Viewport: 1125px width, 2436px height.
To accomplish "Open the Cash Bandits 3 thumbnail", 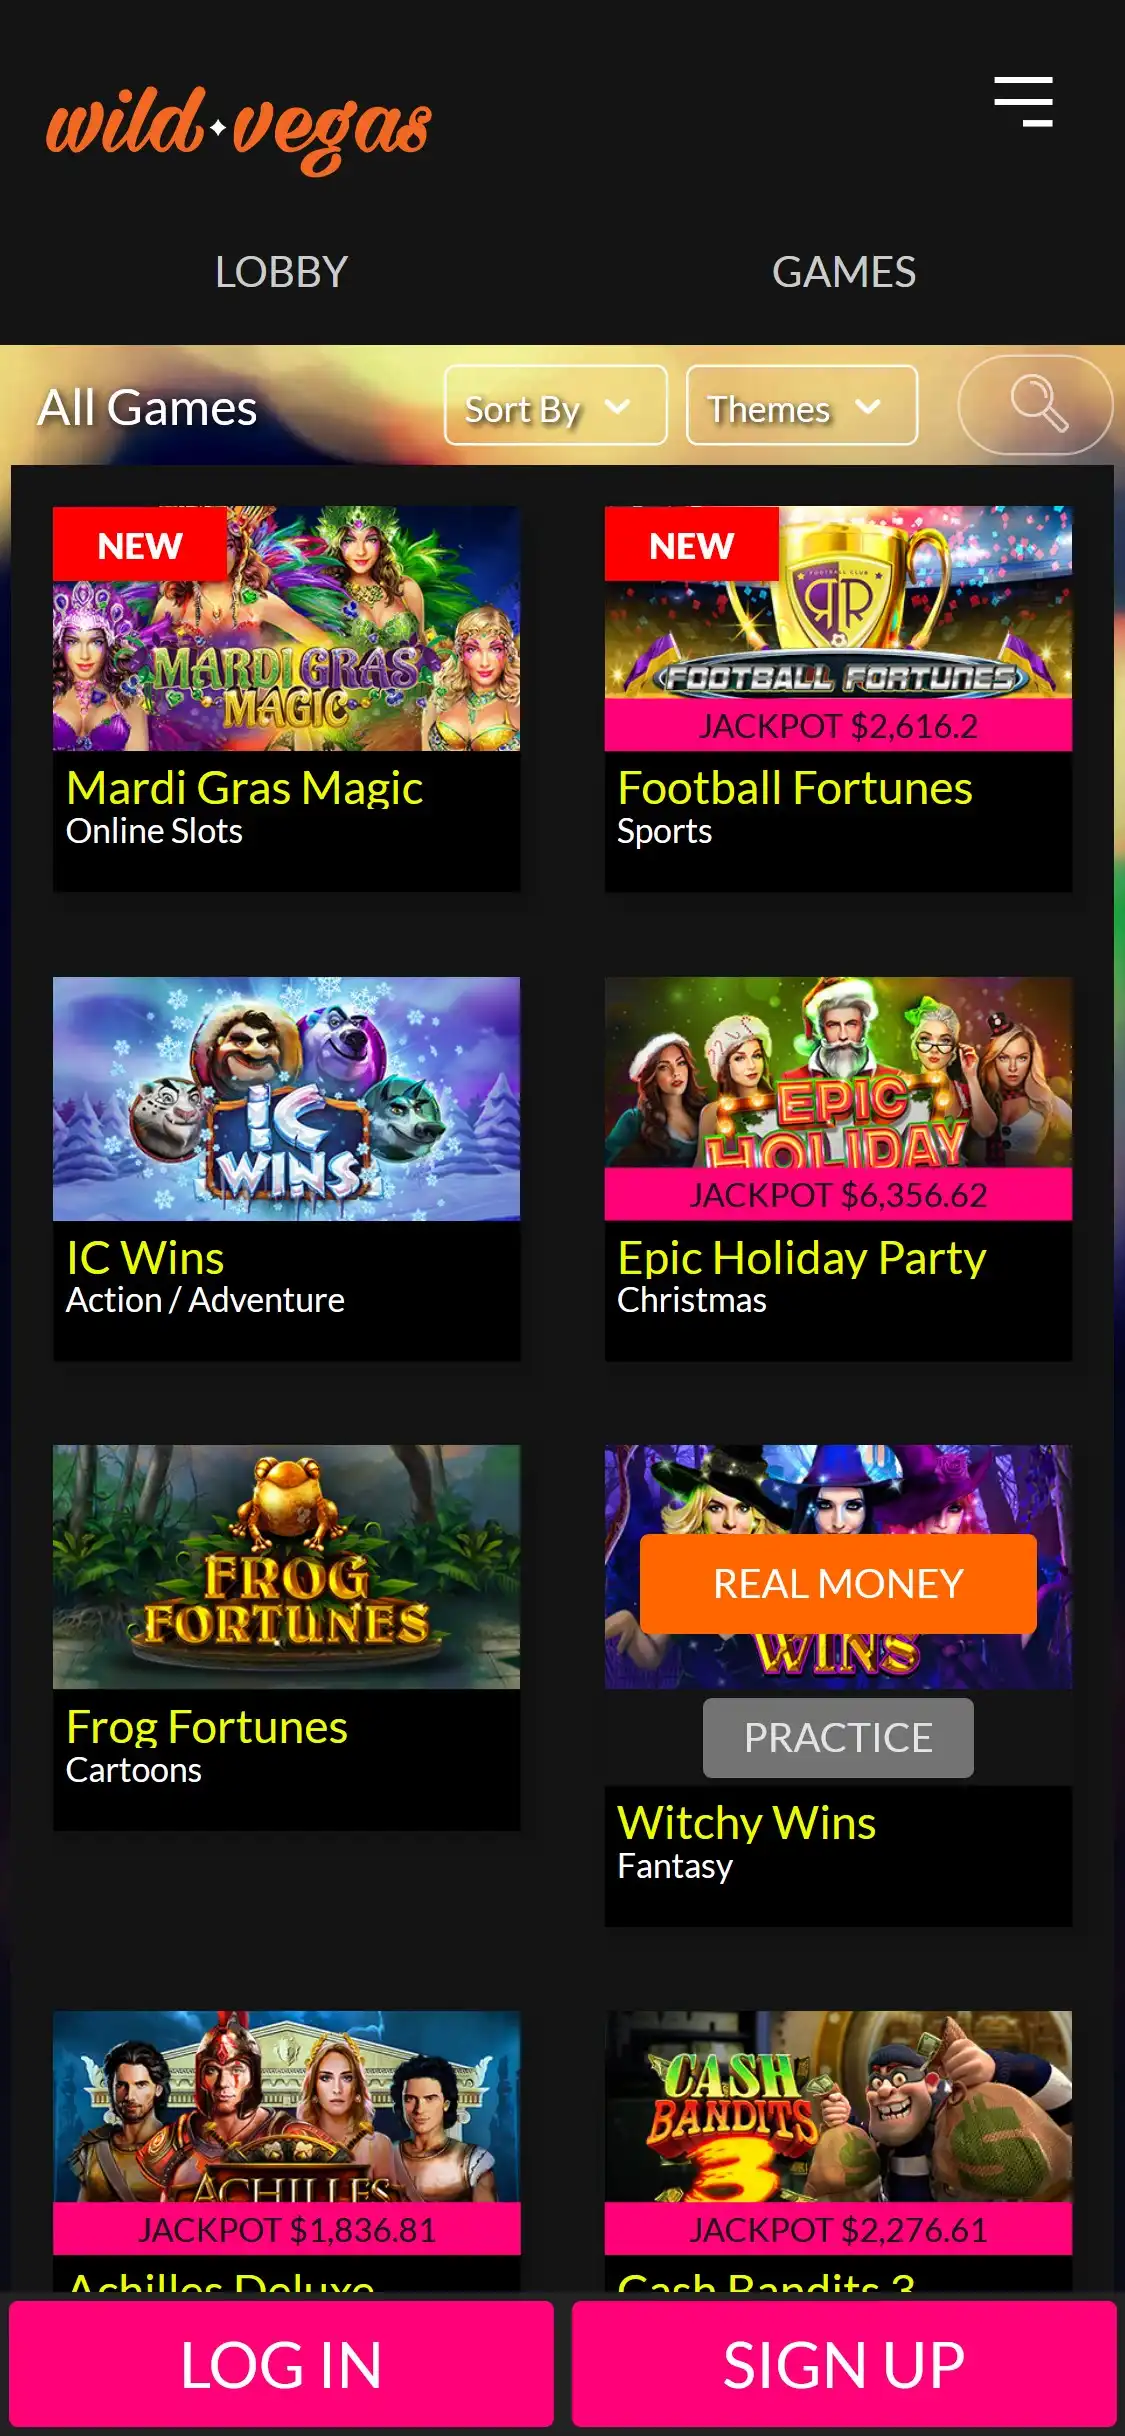I will click(x=838, y=2106).
